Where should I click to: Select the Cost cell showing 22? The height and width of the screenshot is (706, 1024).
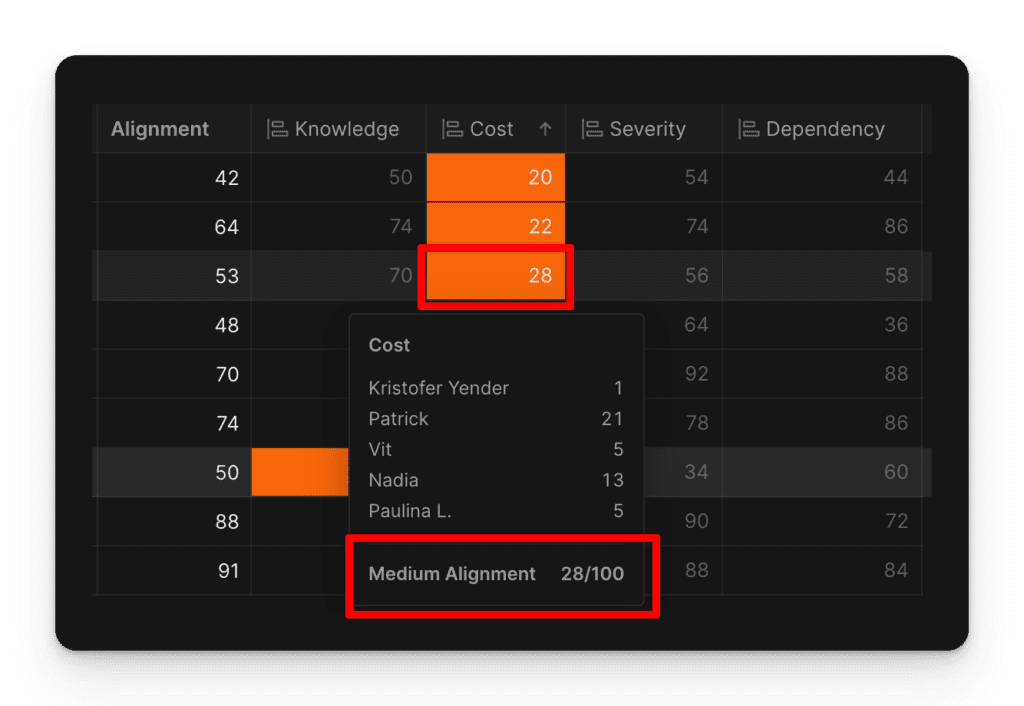pyautogui.click(x=495, y=226)
